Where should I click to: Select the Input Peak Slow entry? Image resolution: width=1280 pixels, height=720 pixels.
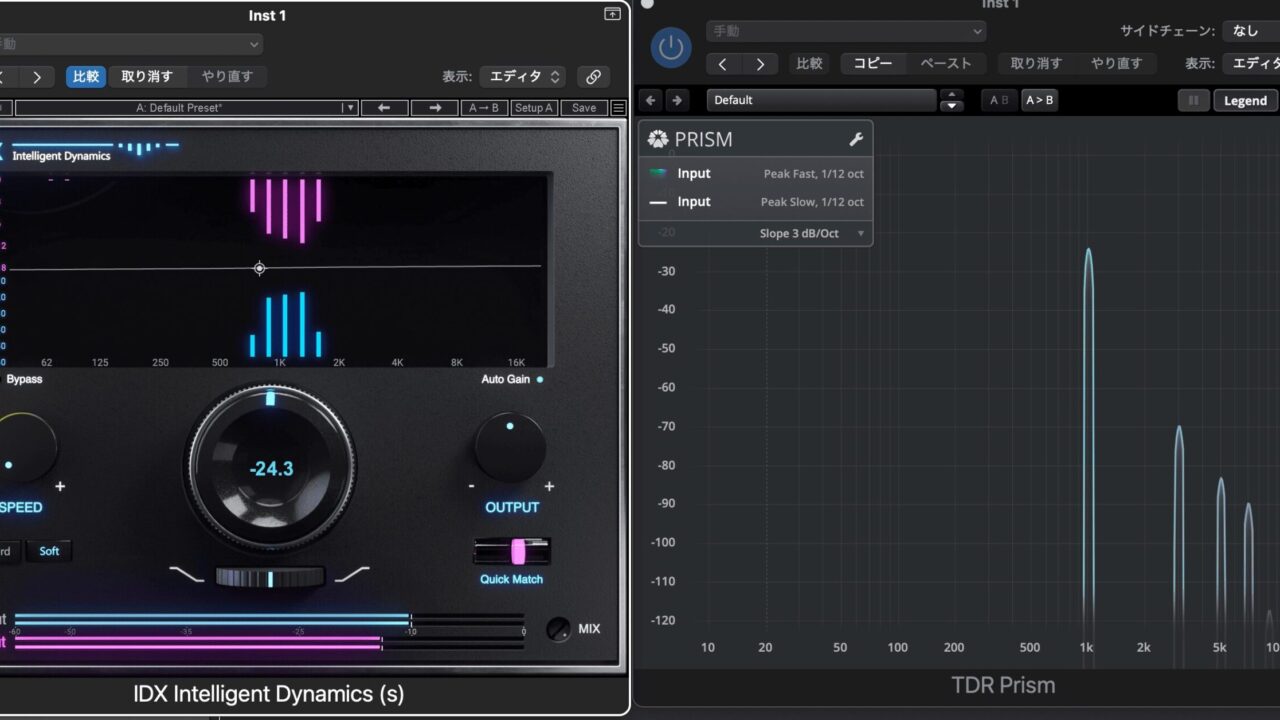[756, 202]
